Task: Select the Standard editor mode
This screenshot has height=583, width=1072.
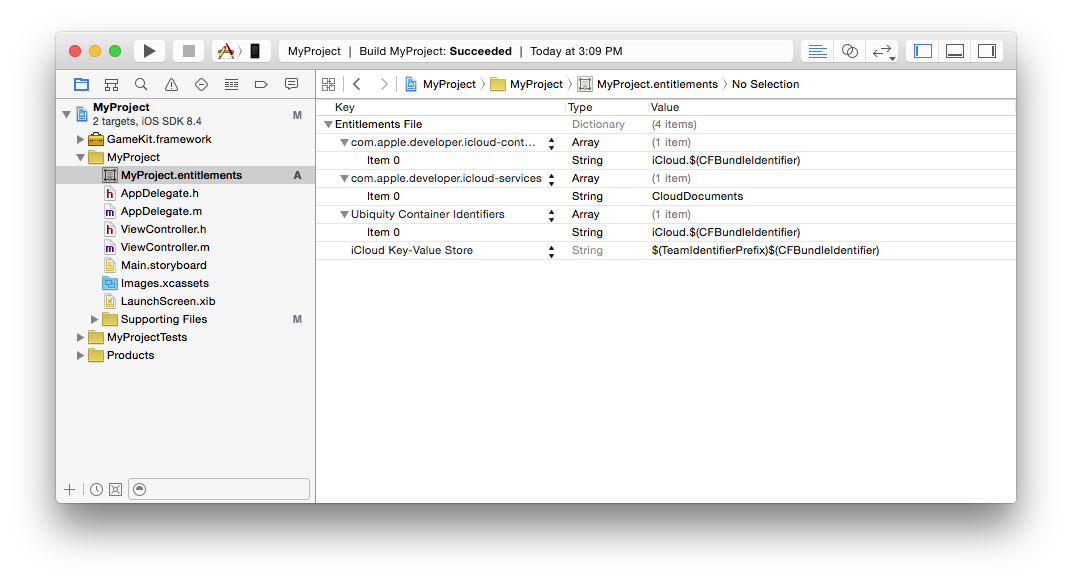Action: [817, 51]
